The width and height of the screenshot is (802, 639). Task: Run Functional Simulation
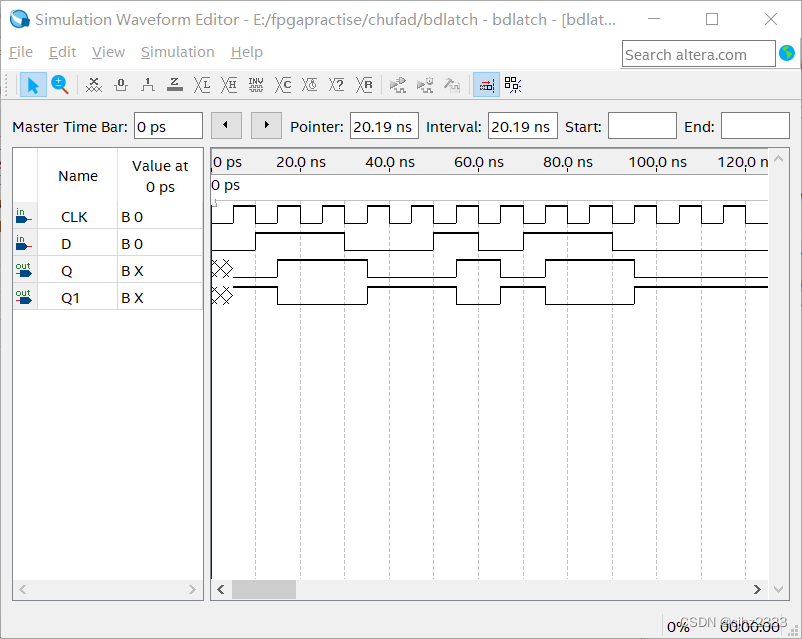click(x=398, y=85)
